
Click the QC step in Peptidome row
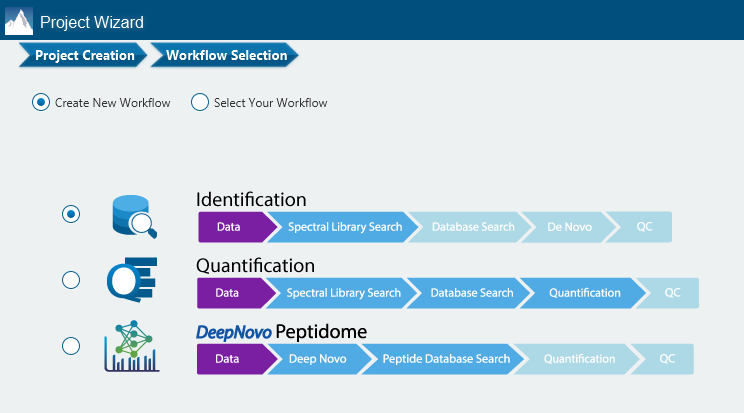(665, 359)
